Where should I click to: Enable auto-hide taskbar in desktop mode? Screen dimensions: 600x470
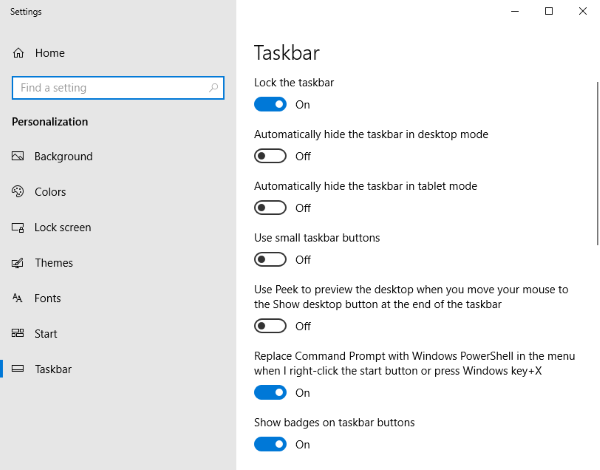270,156
